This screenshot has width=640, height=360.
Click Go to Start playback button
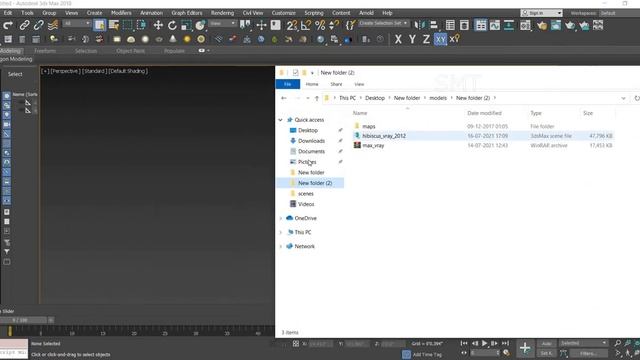tap(464, 343)
